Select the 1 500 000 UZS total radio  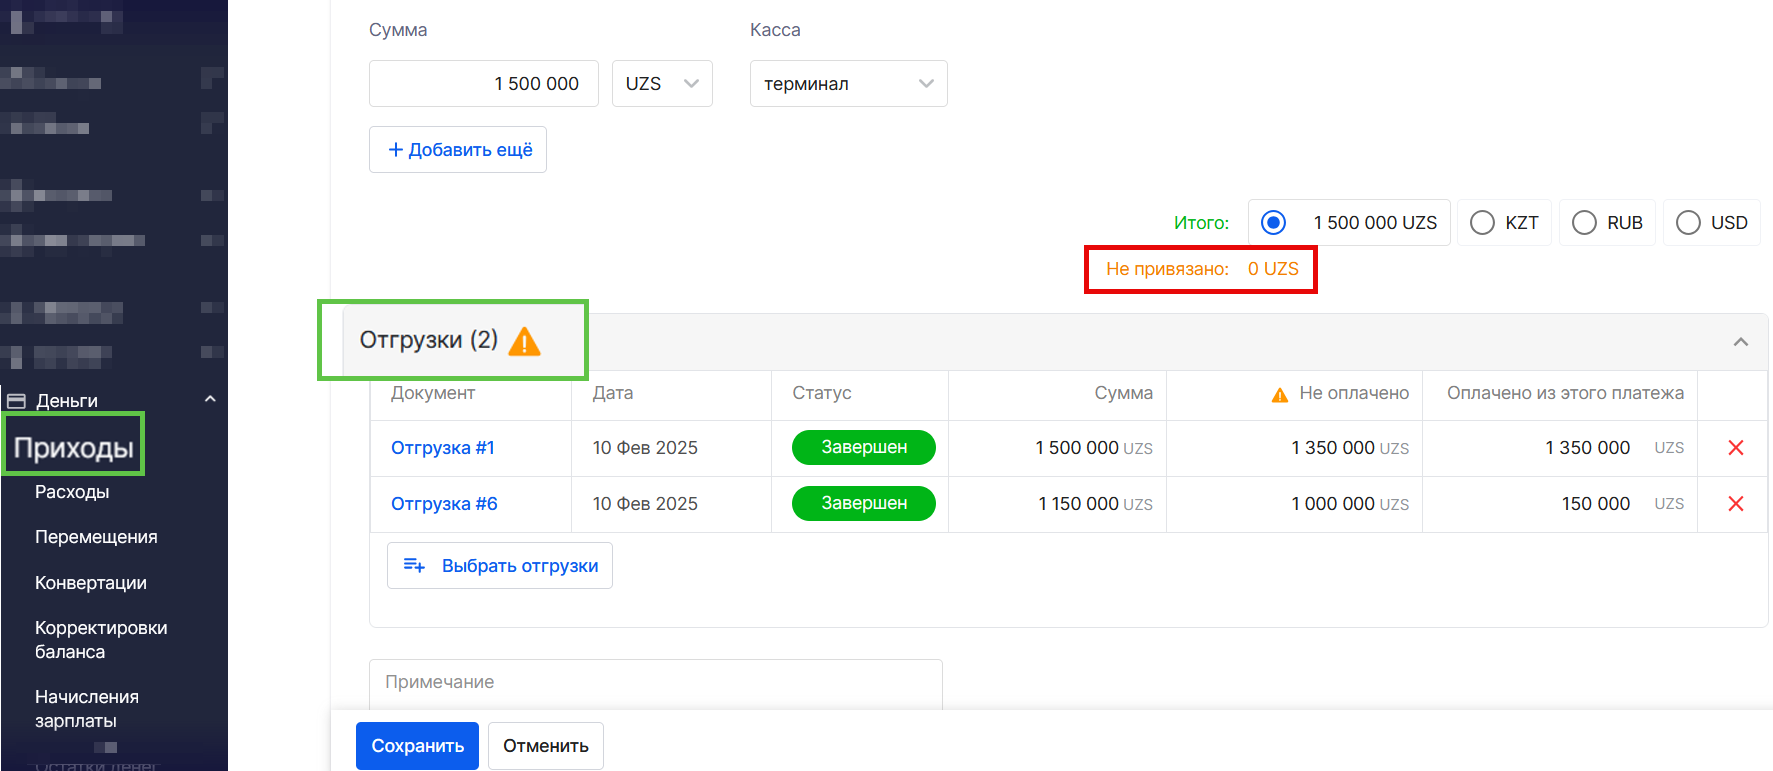click(1273, 223)
